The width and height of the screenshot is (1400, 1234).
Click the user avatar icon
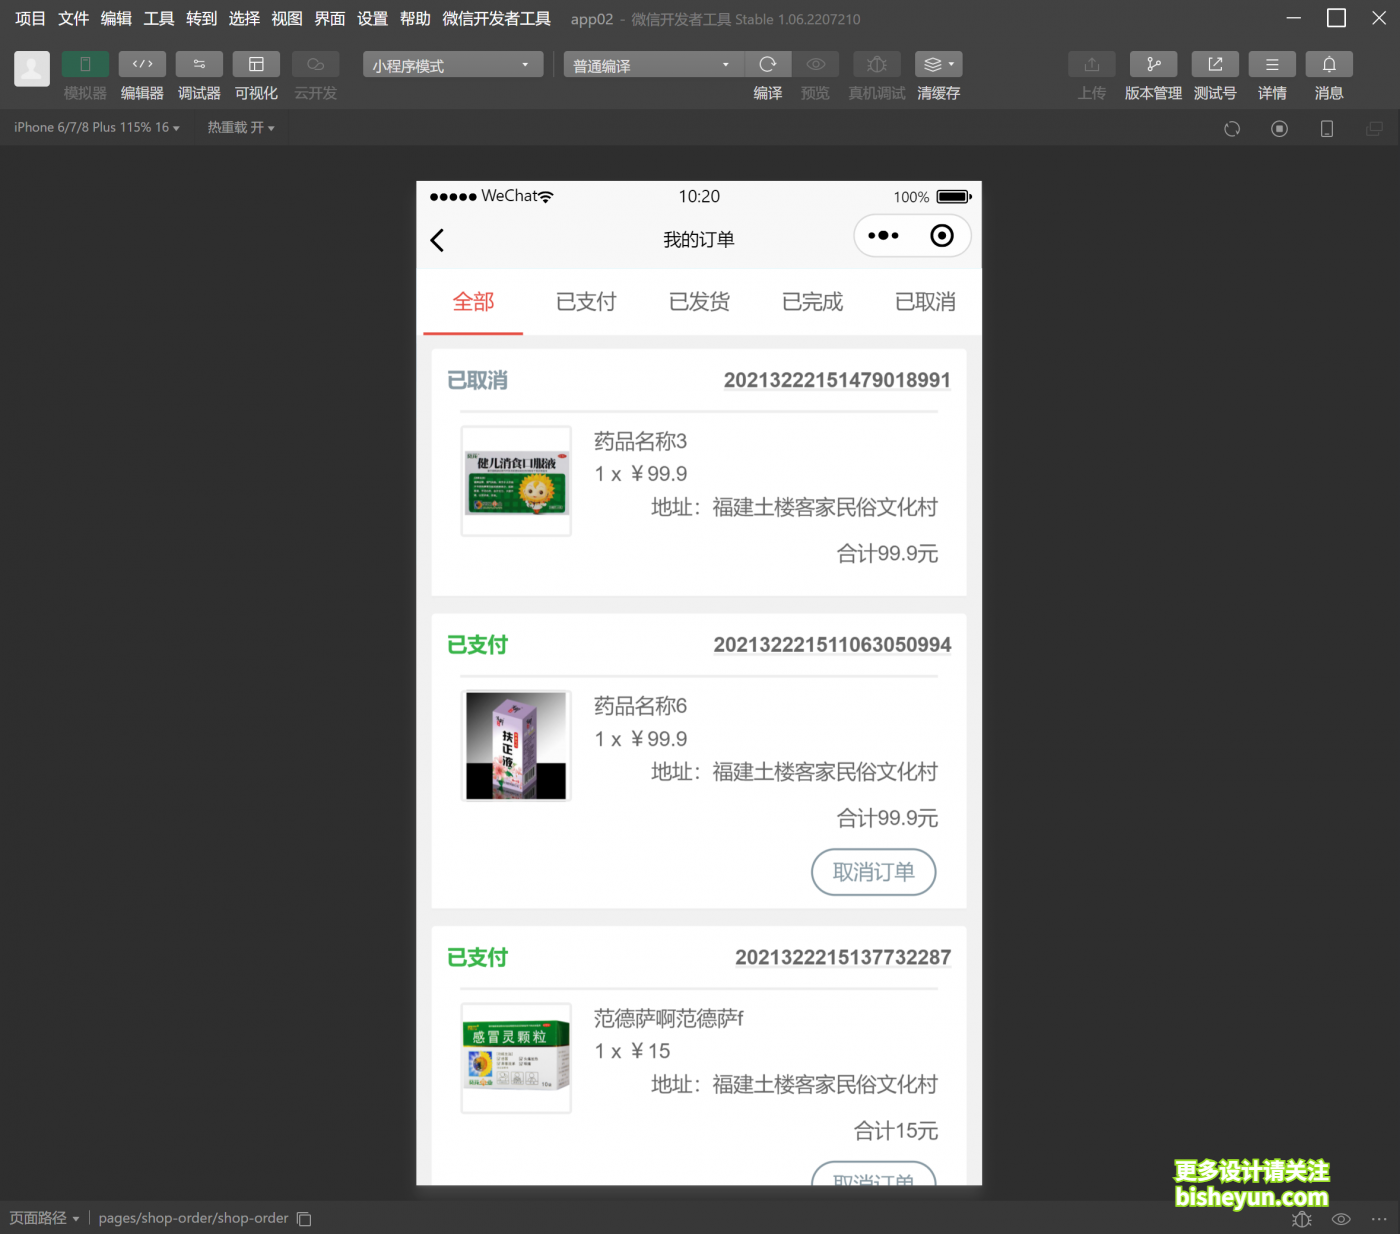(x=32, y=68)
